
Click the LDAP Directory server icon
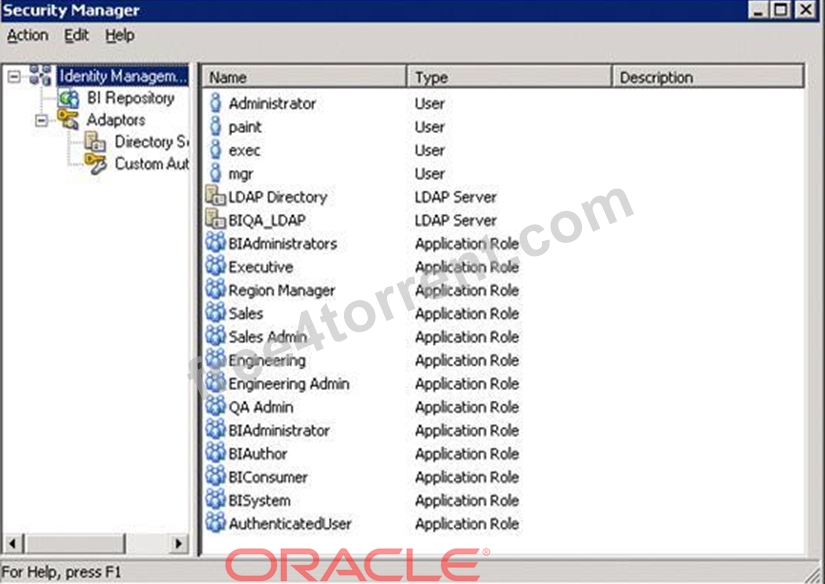[215, 196]
